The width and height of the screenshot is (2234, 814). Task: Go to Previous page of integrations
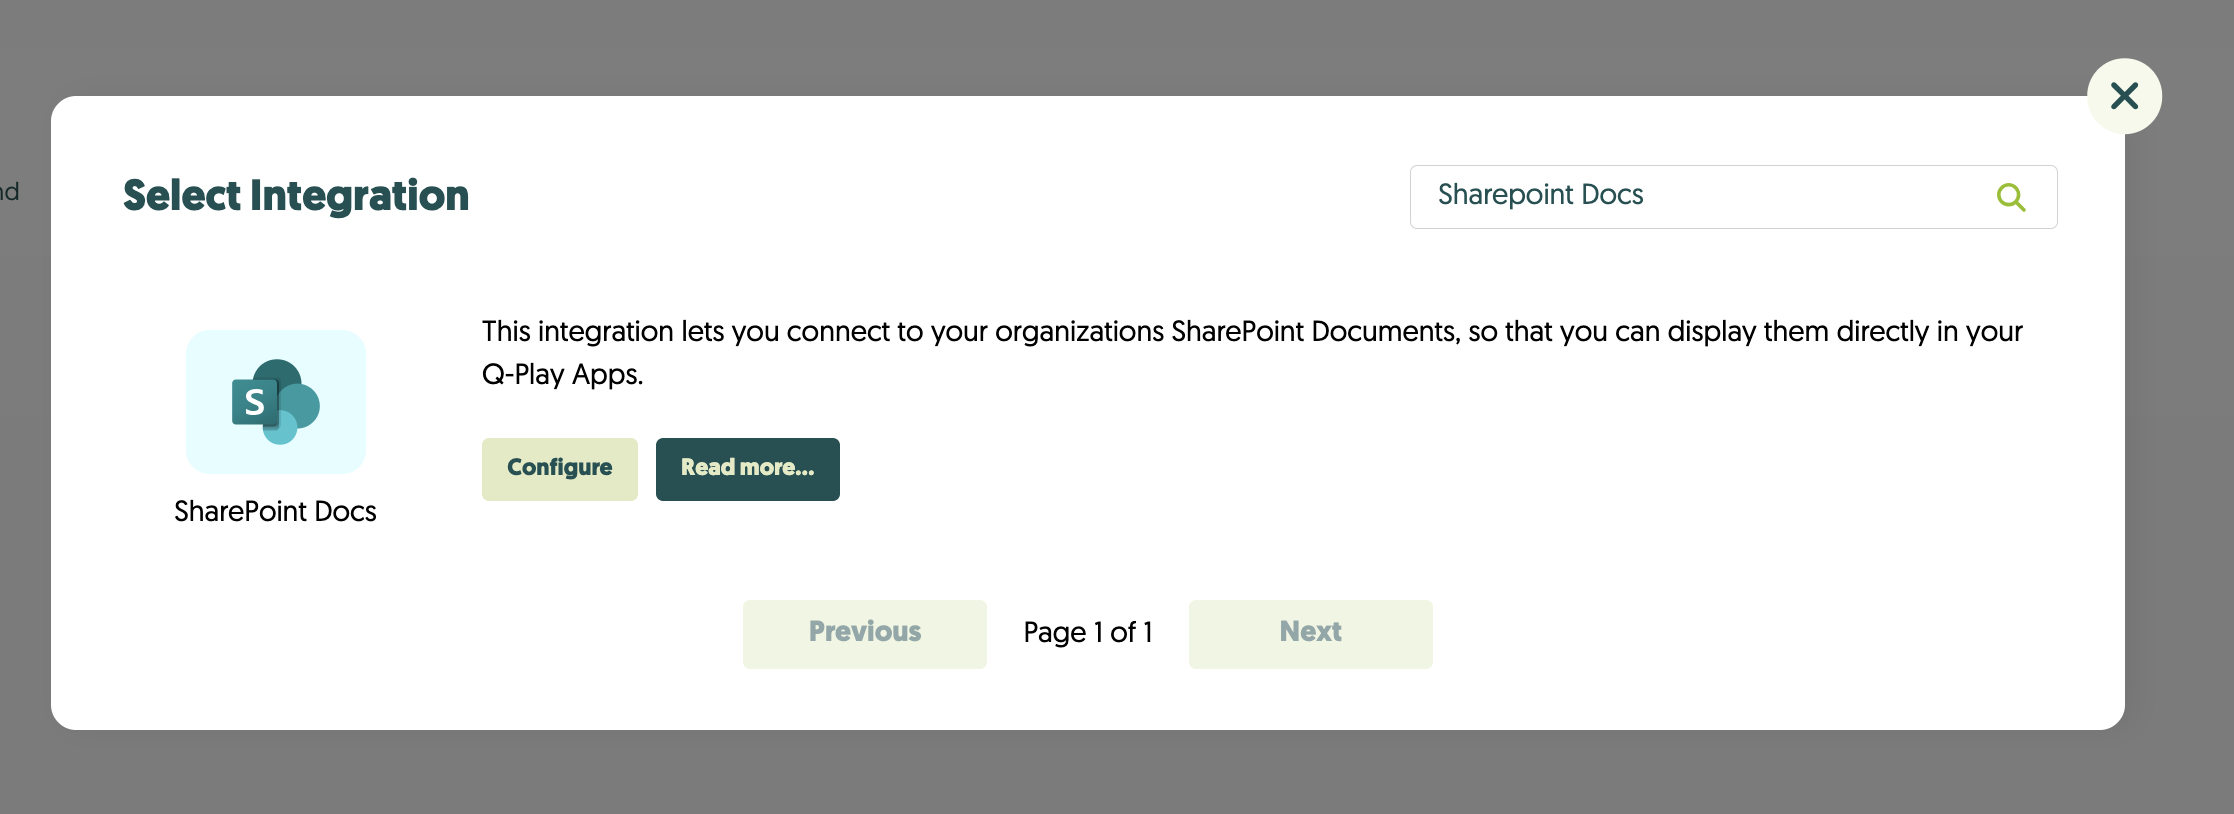click(x=864, y=633)
